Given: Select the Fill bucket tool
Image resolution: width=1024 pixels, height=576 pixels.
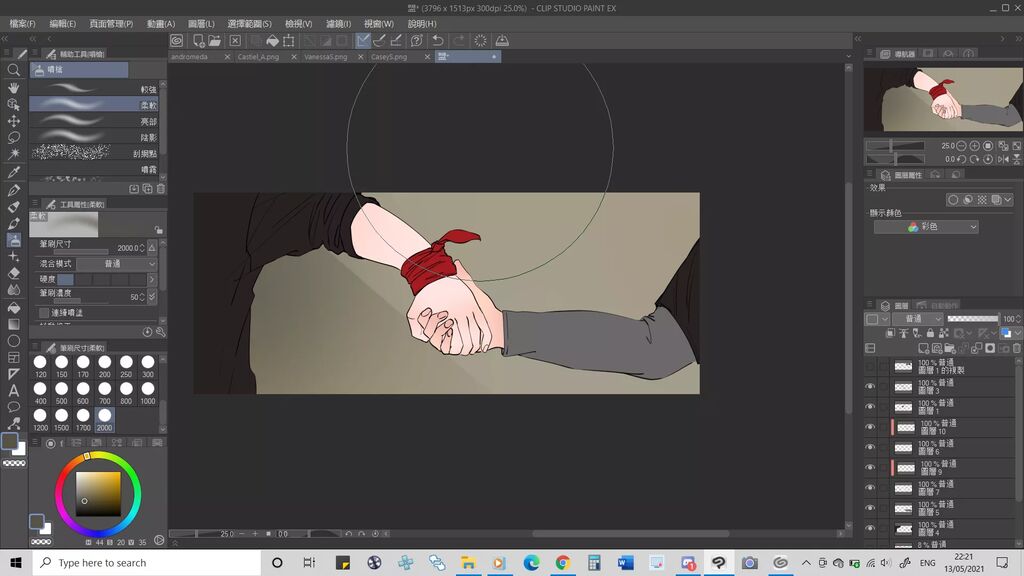Looking at the screenshot, I should (x=13, y=308).
